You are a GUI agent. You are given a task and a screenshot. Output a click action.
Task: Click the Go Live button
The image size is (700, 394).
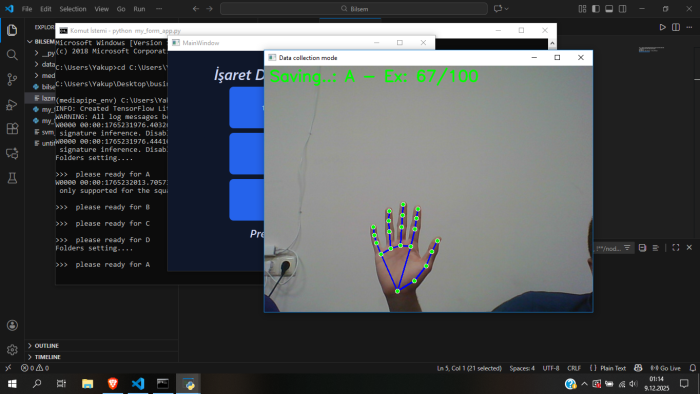(x=666, y=368)
